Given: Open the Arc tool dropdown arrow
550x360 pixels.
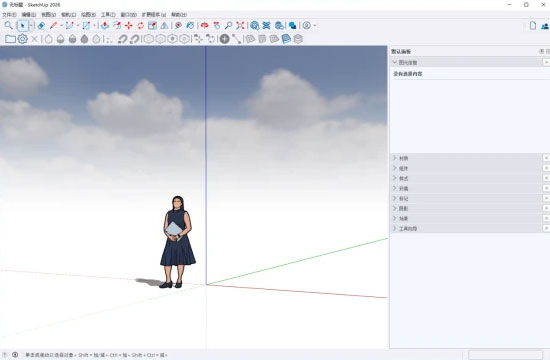Looking at the screenshot, I should point(78,26).
